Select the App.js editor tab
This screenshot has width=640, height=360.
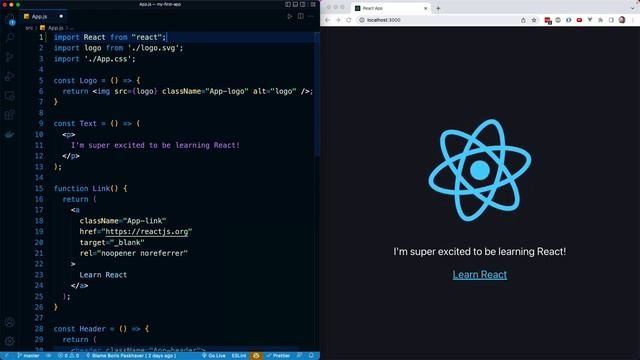[43, 16]
